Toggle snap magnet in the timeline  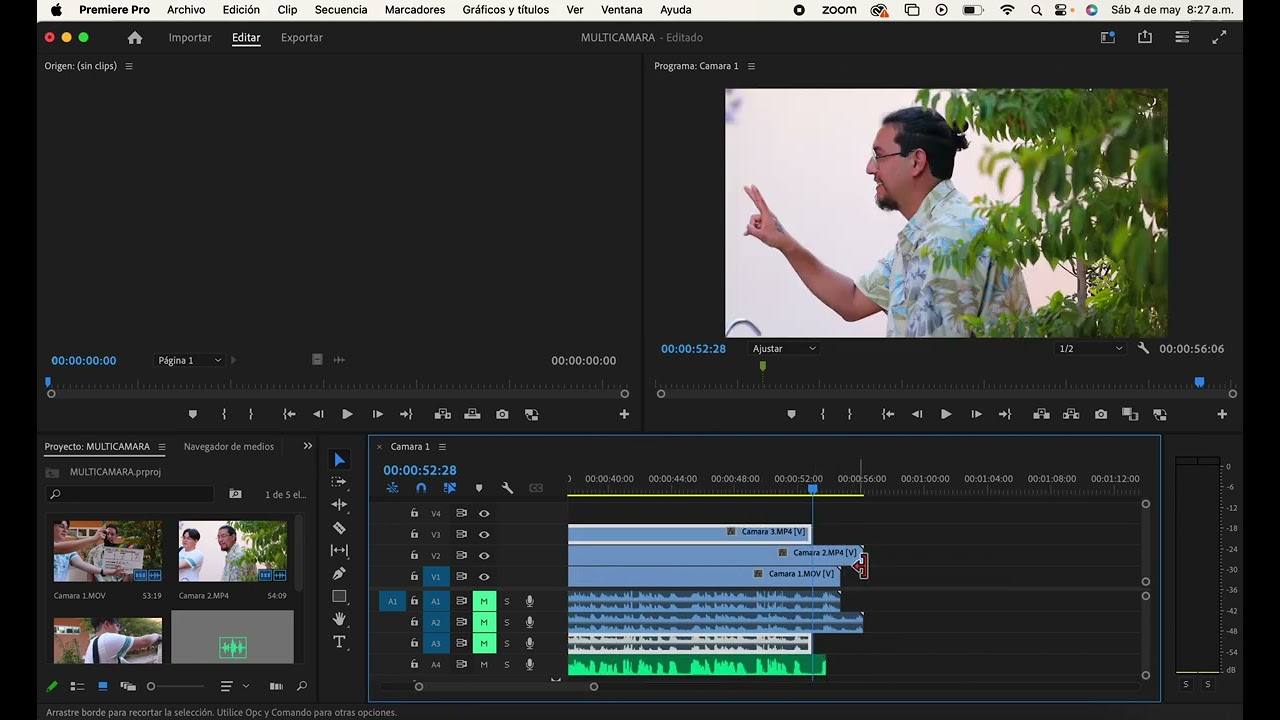tap(421, 488)
